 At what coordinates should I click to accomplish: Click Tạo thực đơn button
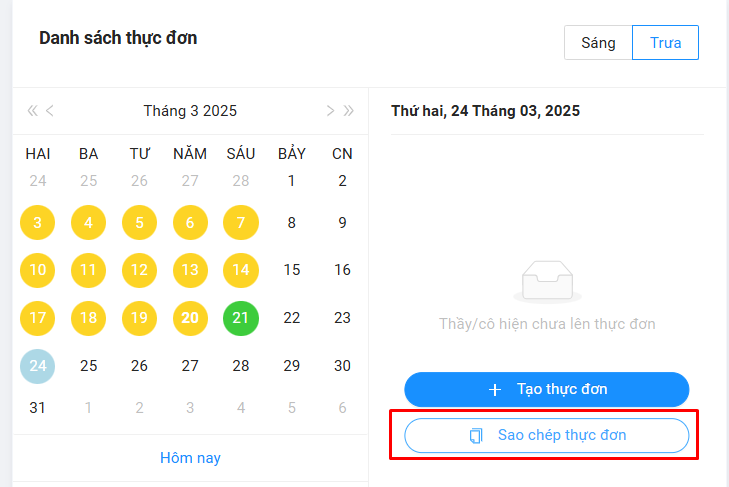(547, 389)
